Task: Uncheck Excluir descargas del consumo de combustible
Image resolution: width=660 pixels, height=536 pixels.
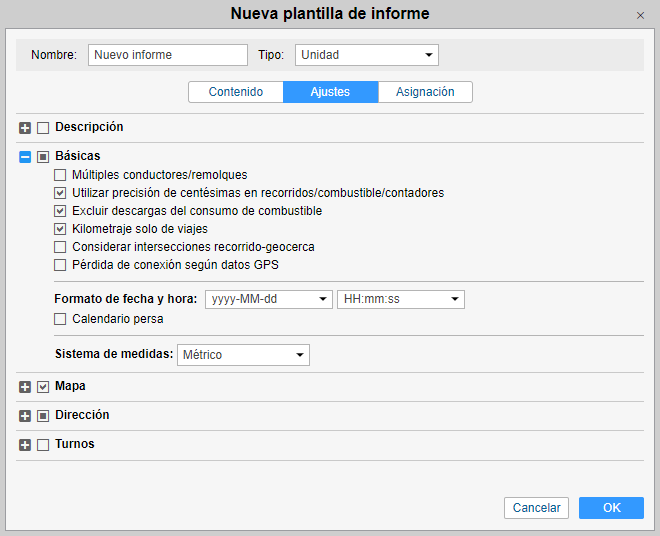Action: (61, 211)
